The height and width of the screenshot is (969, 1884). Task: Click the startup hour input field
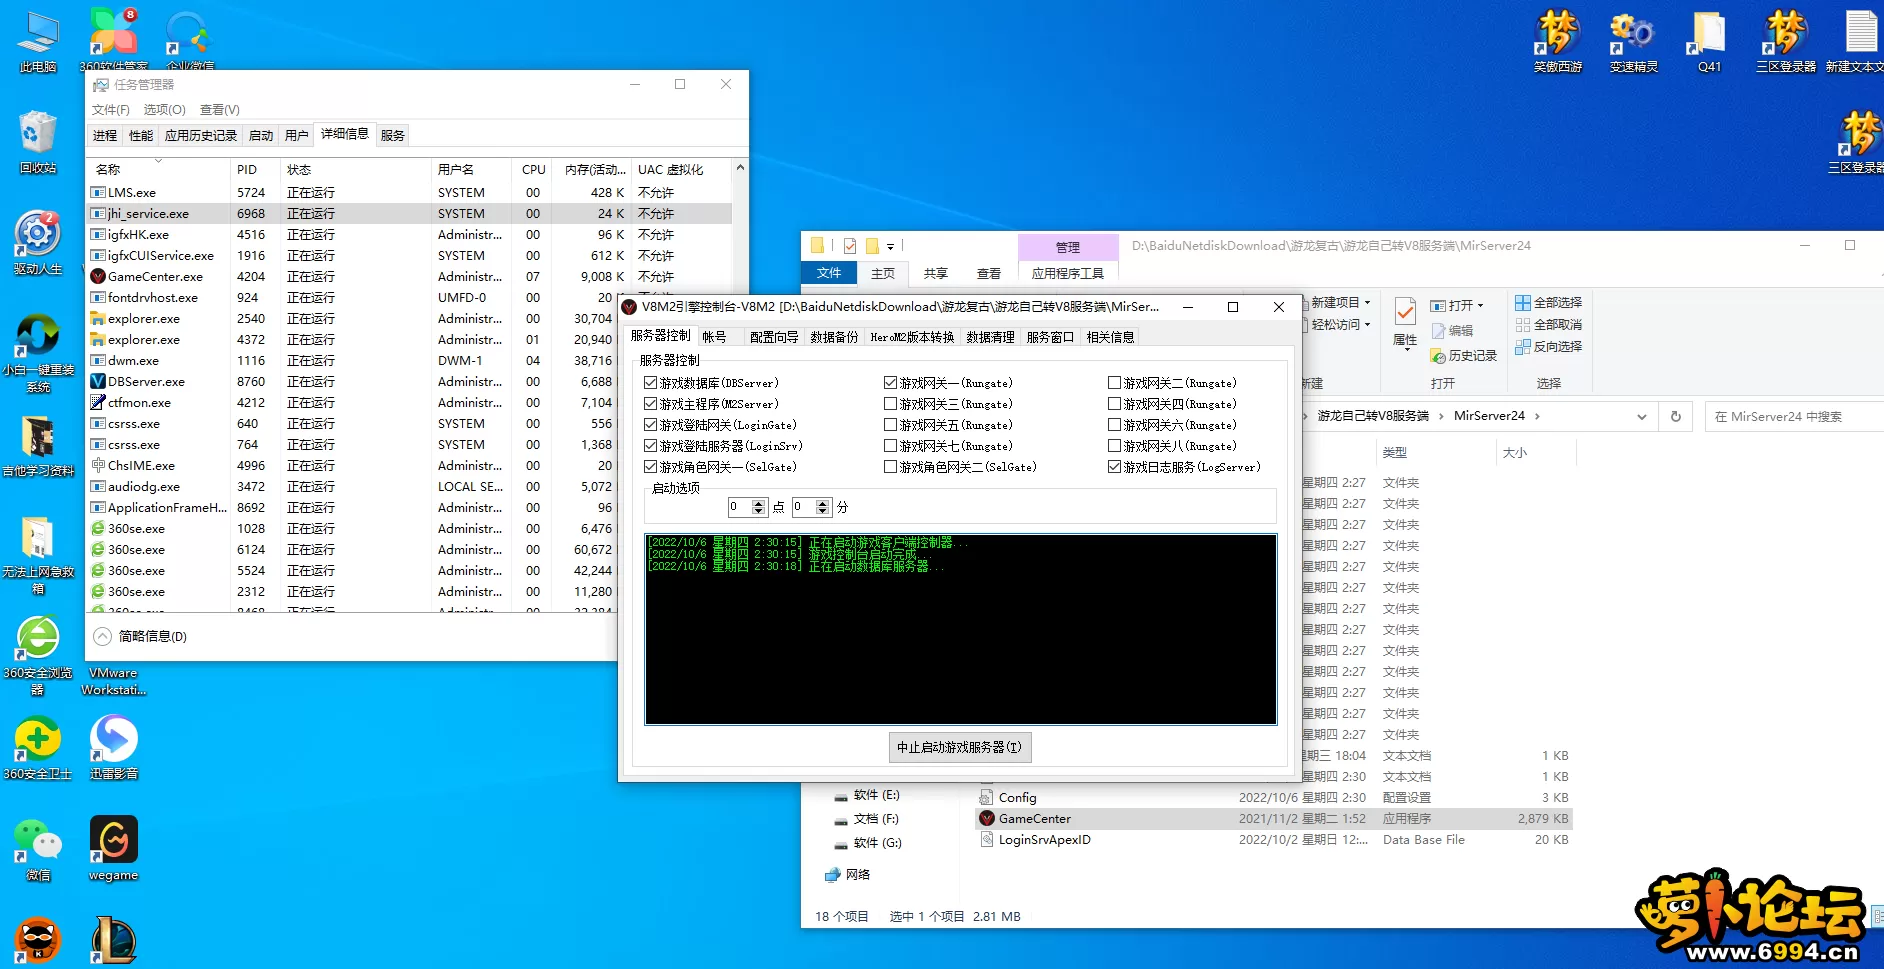point(740,507)
